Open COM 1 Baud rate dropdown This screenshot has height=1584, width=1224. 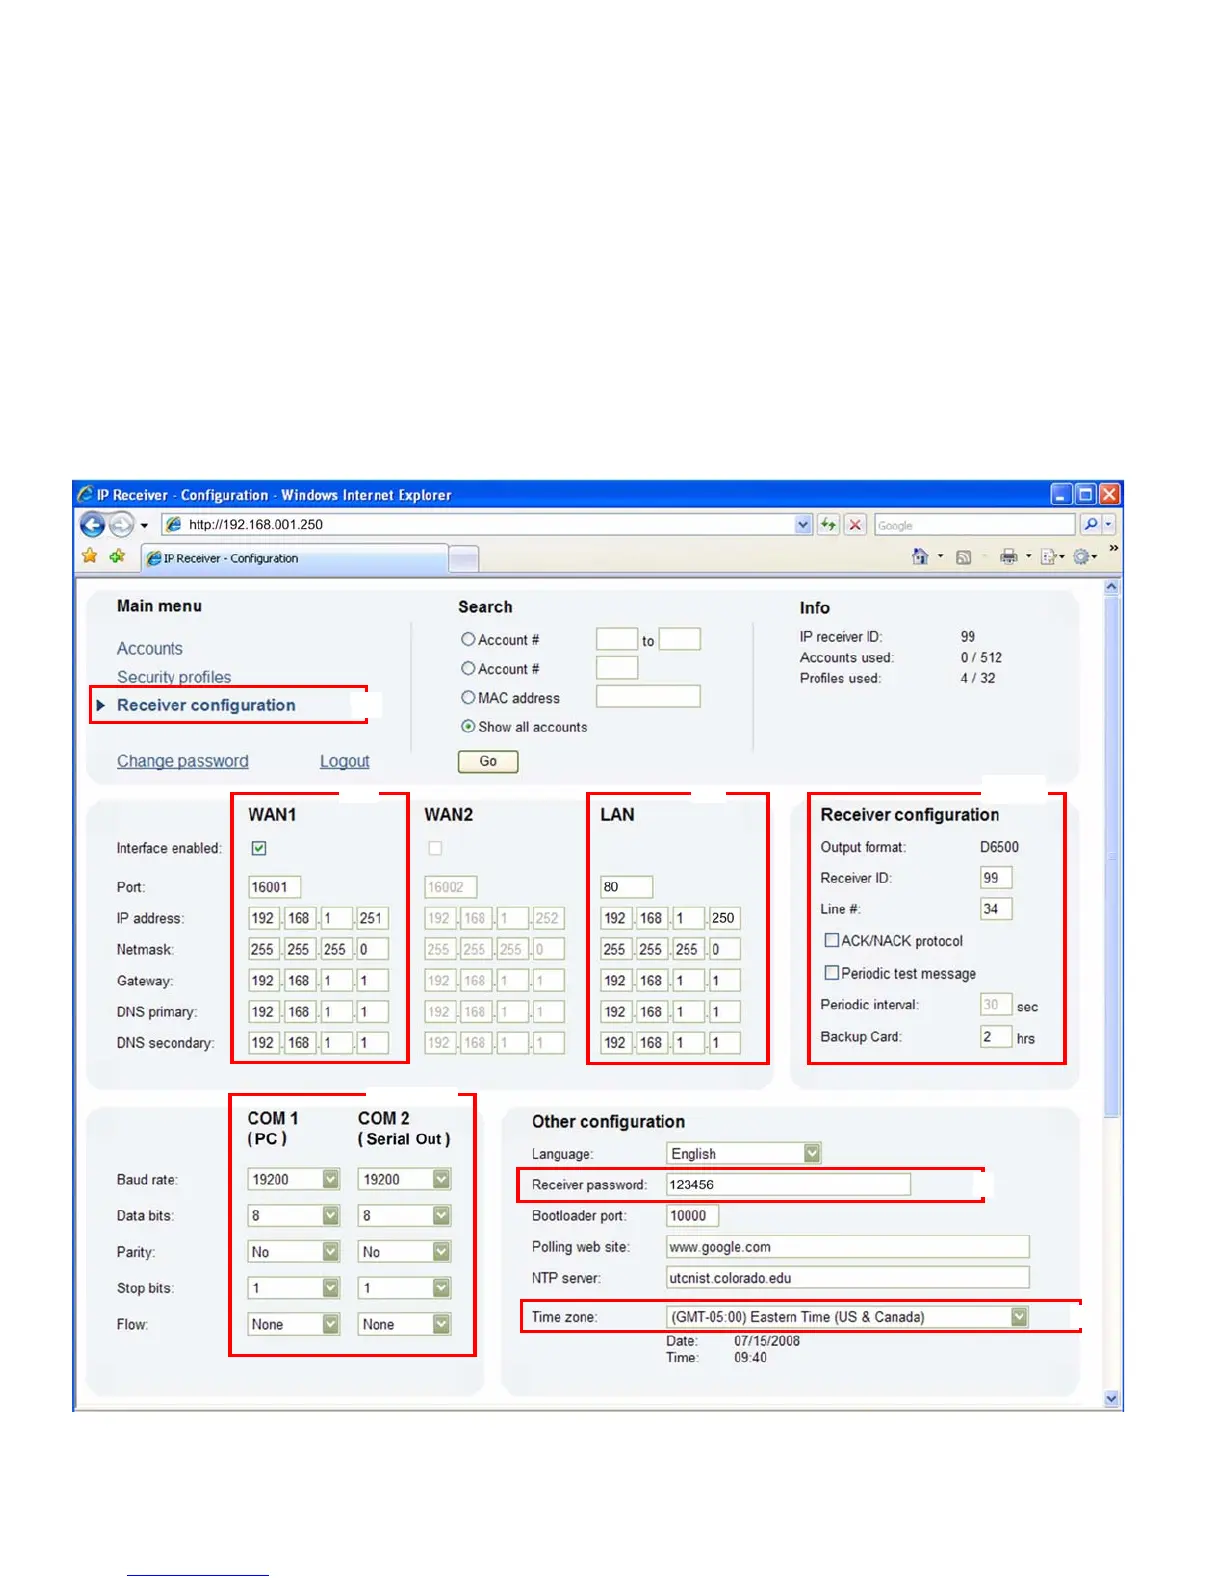point(294,1180)
